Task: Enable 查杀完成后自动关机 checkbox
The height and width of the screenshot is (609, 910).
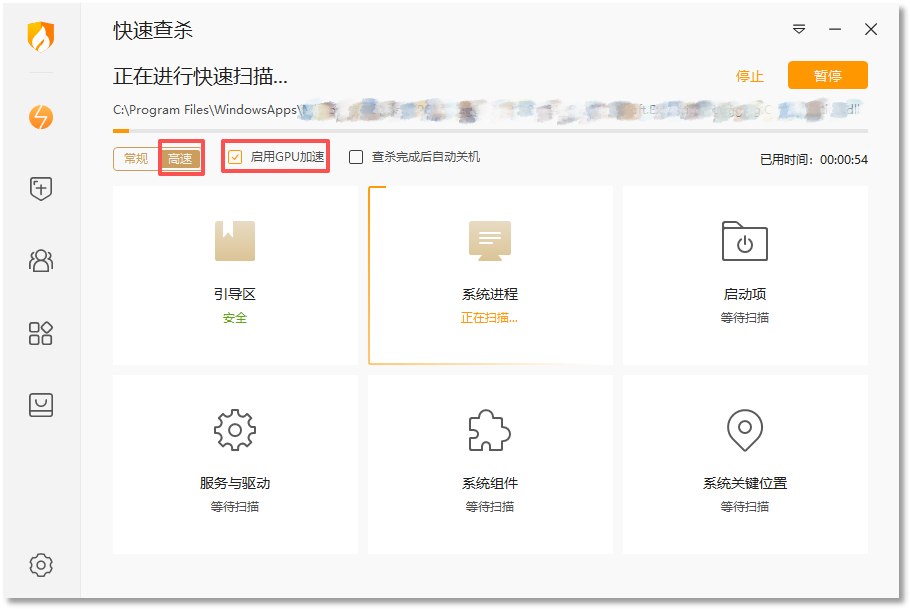Action: point(356,157)
